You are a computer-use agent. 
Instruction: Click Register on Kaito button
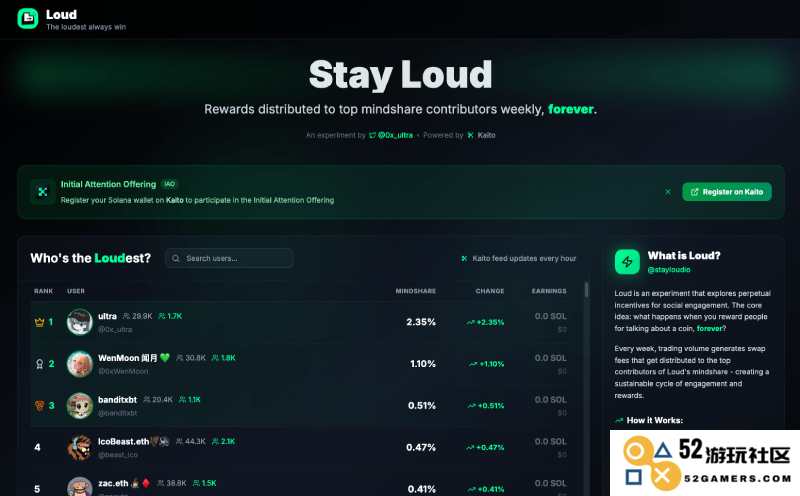click(x=727, y=192)
